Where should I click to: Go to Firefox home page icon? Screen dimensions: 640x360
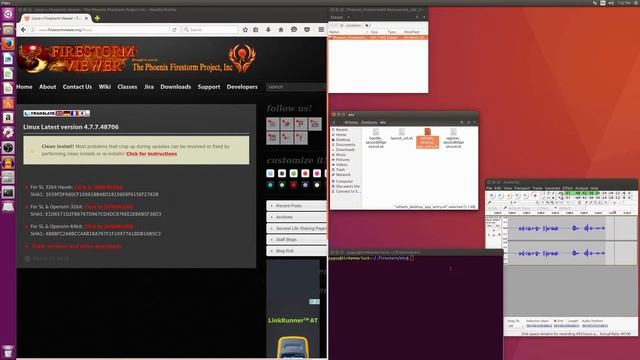tap(281, 29)
